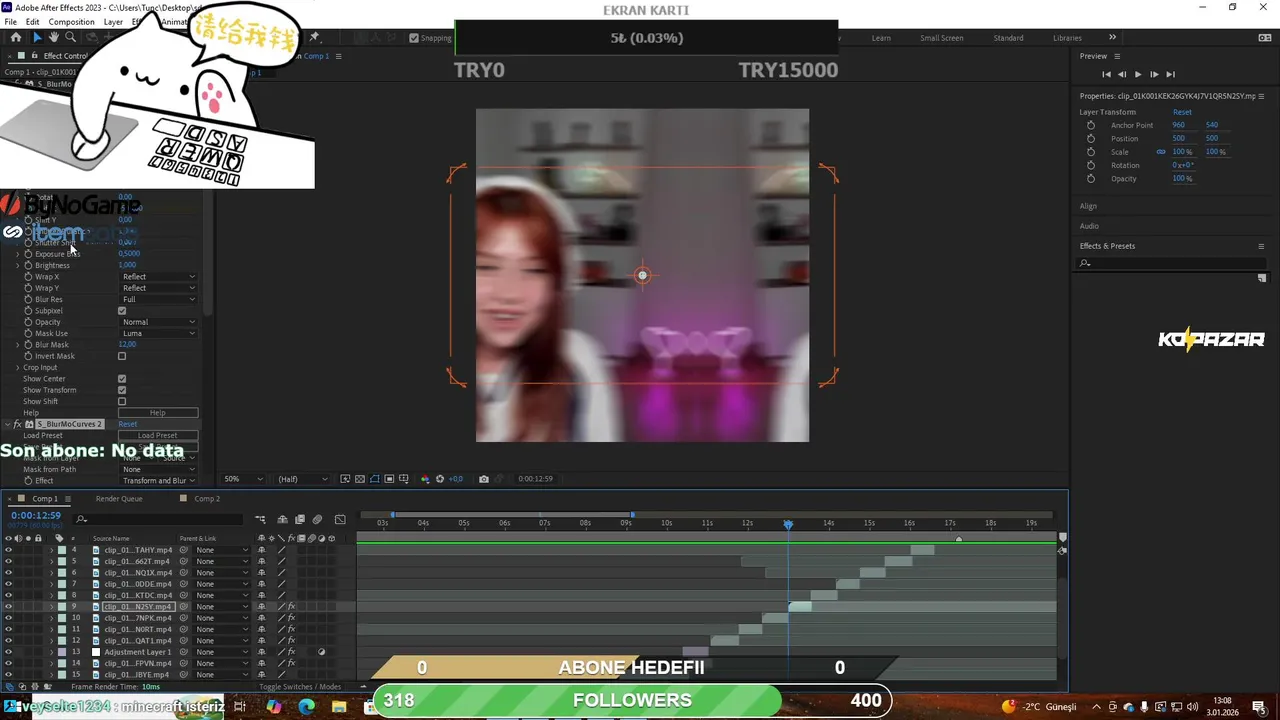Open resolution (Half) dropdown
This screenshot has width=1280, height=720.
coord(302,479)
